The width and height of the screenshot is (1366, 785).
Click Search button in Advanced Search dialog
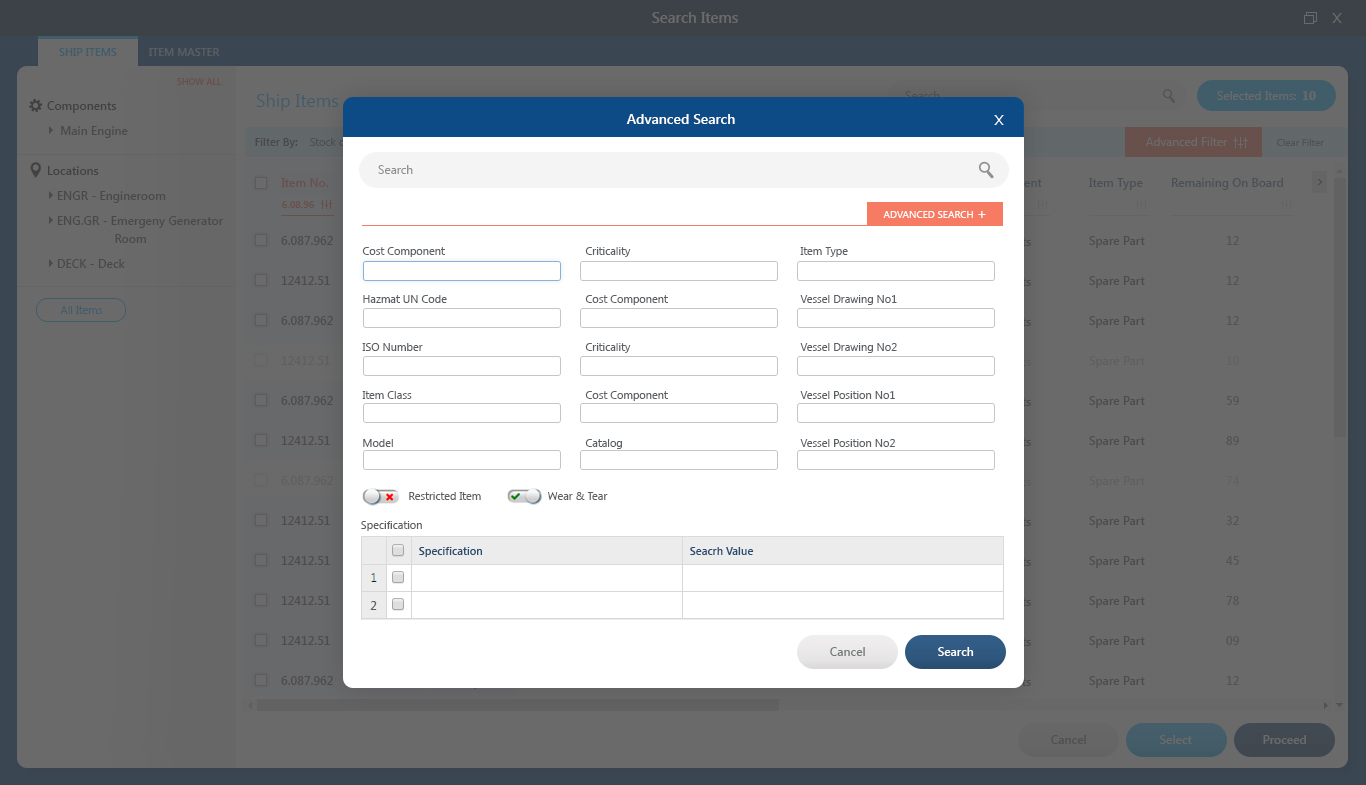pyautogui.click(x=955, y=652)
